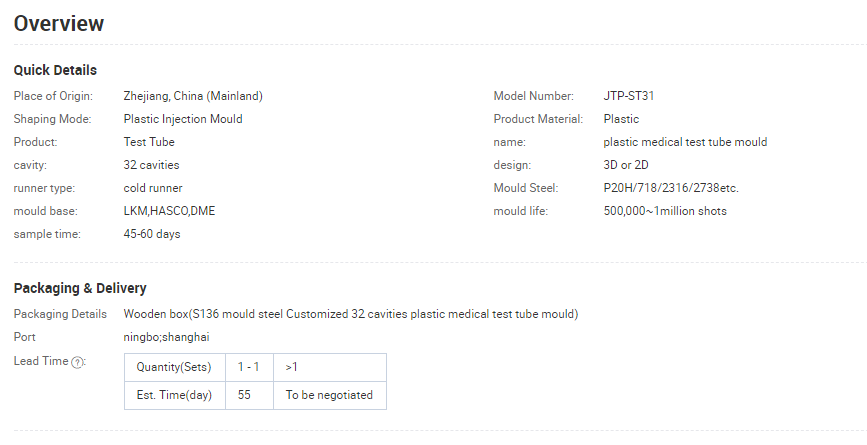Image resolution: width=867 pixels, height=445 pixels.
Task: Click the Lead Time help question-mark icon
Action: (x=77, y=362)
